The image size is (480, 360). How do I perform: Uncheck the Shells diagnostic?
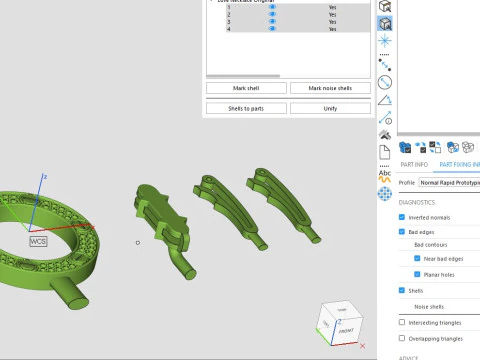point(402,290)
